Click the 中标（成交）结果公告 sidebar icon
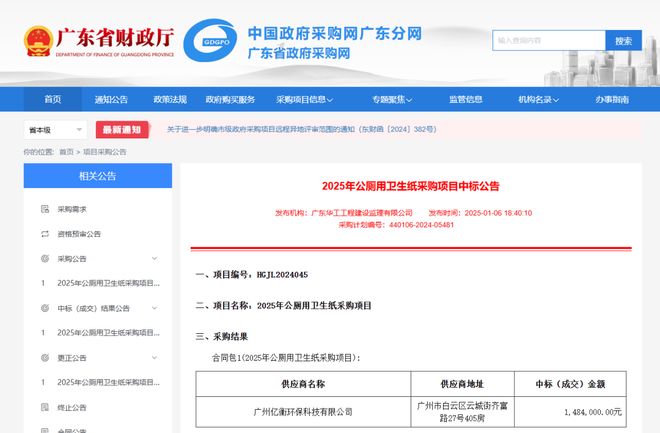This screenshot has height=433, width=660. 45,308
